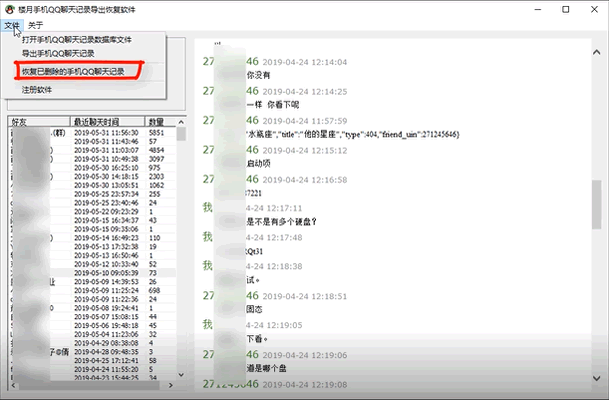Click chat panel scroll-up arrow
Viewport: 609px width, 400px height.
pos(597,52)
